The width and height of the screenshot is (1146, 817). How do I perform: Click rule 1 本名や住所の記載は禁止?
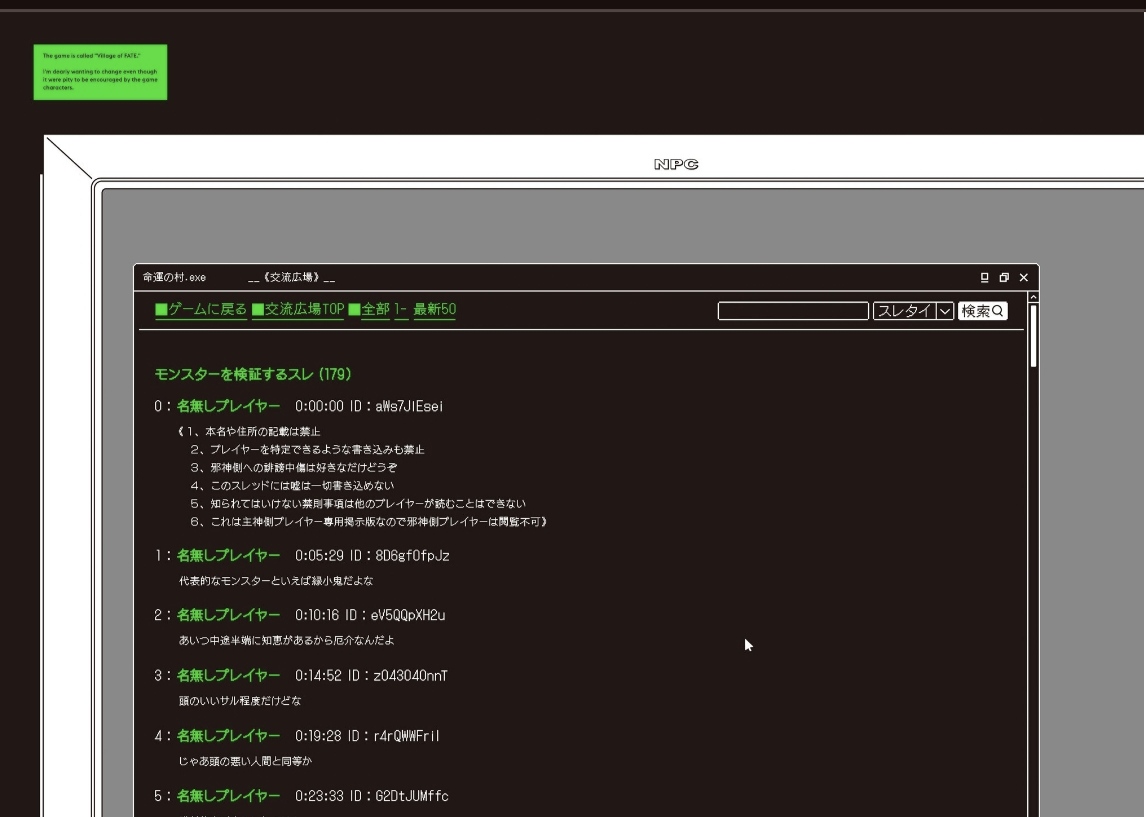coord(249,431)
